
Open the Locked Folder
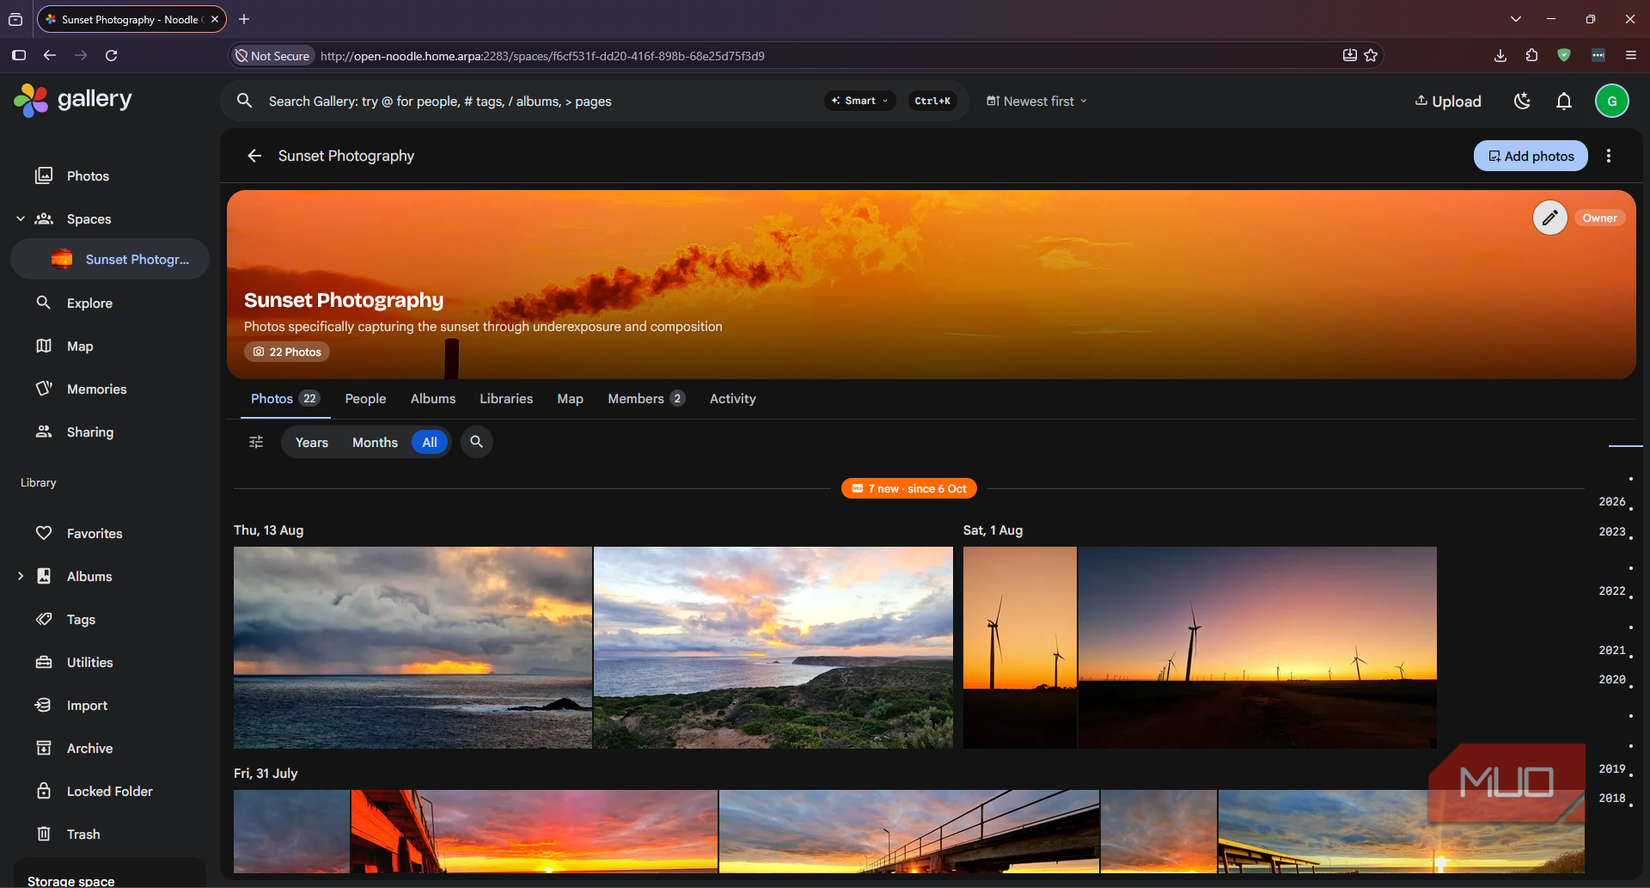(110, 791)
